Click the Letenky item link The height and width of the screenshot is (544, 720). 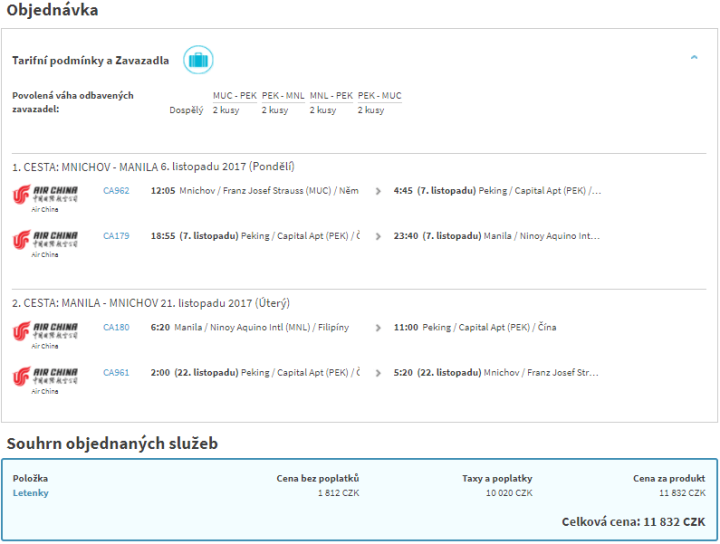(x=30, y=493)
